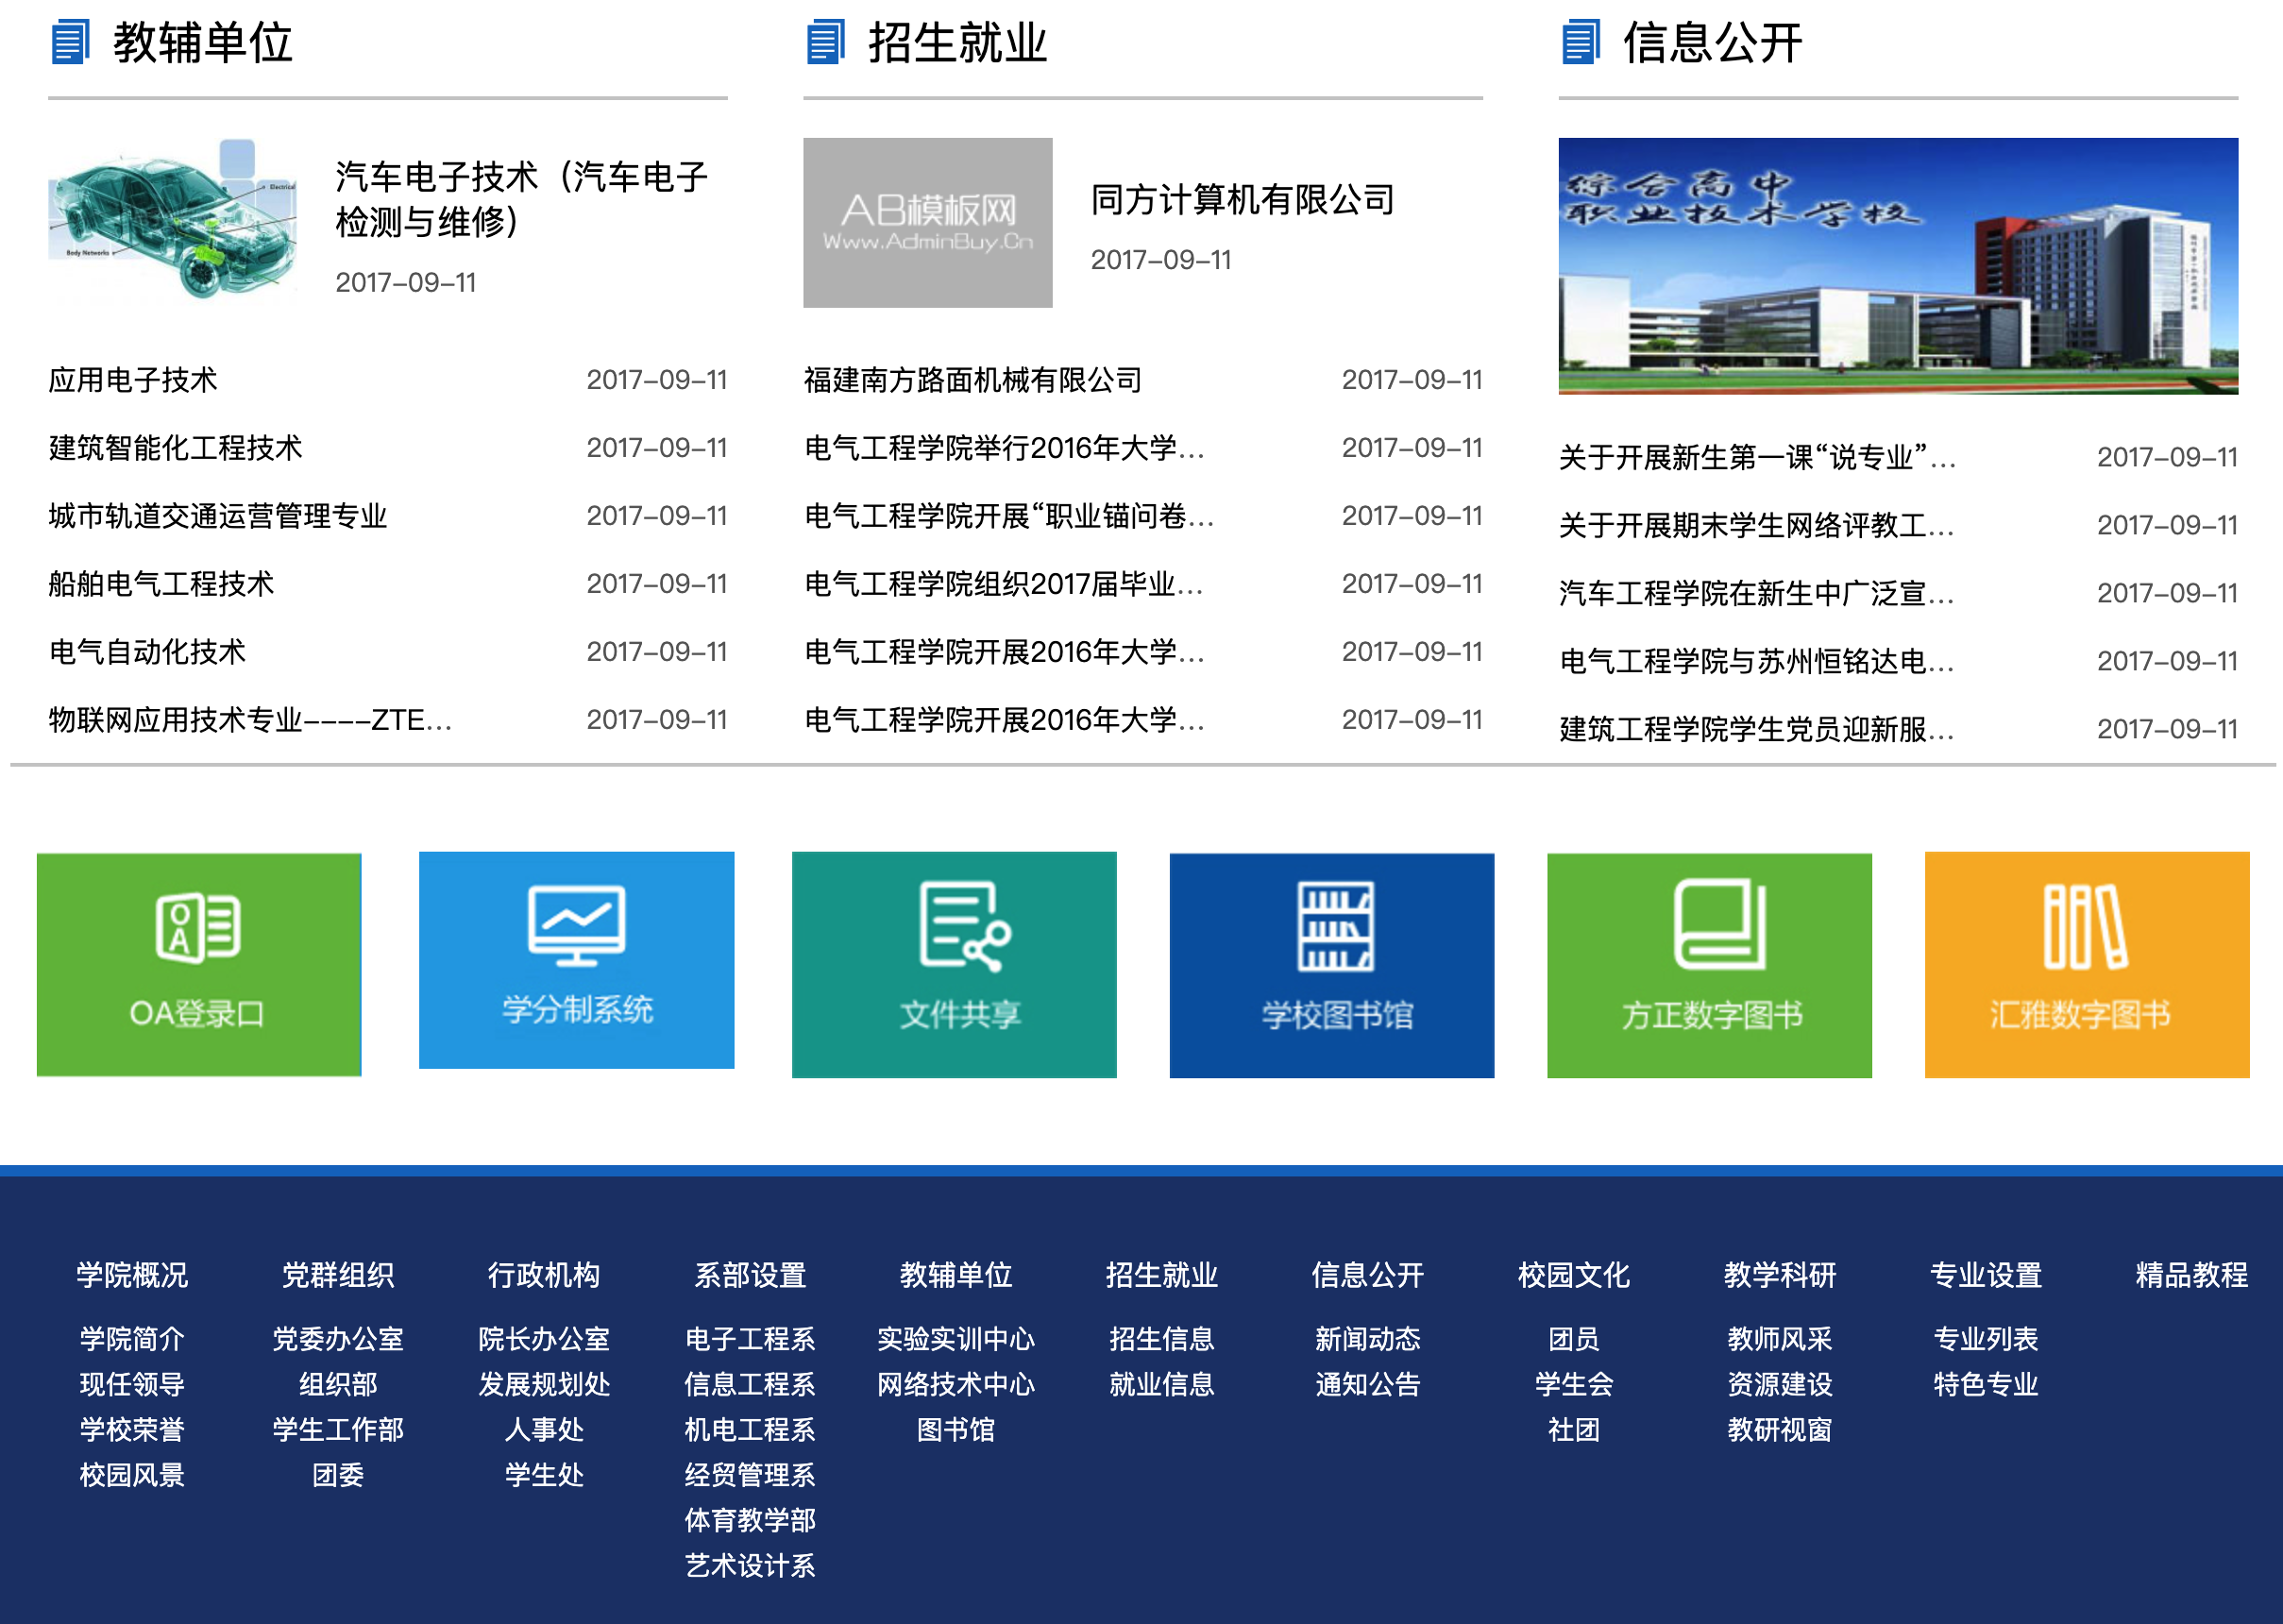Click footer heading 精品教程
The width and height of the screenshot is (2283, 1624).
tap(2191, 1275)
